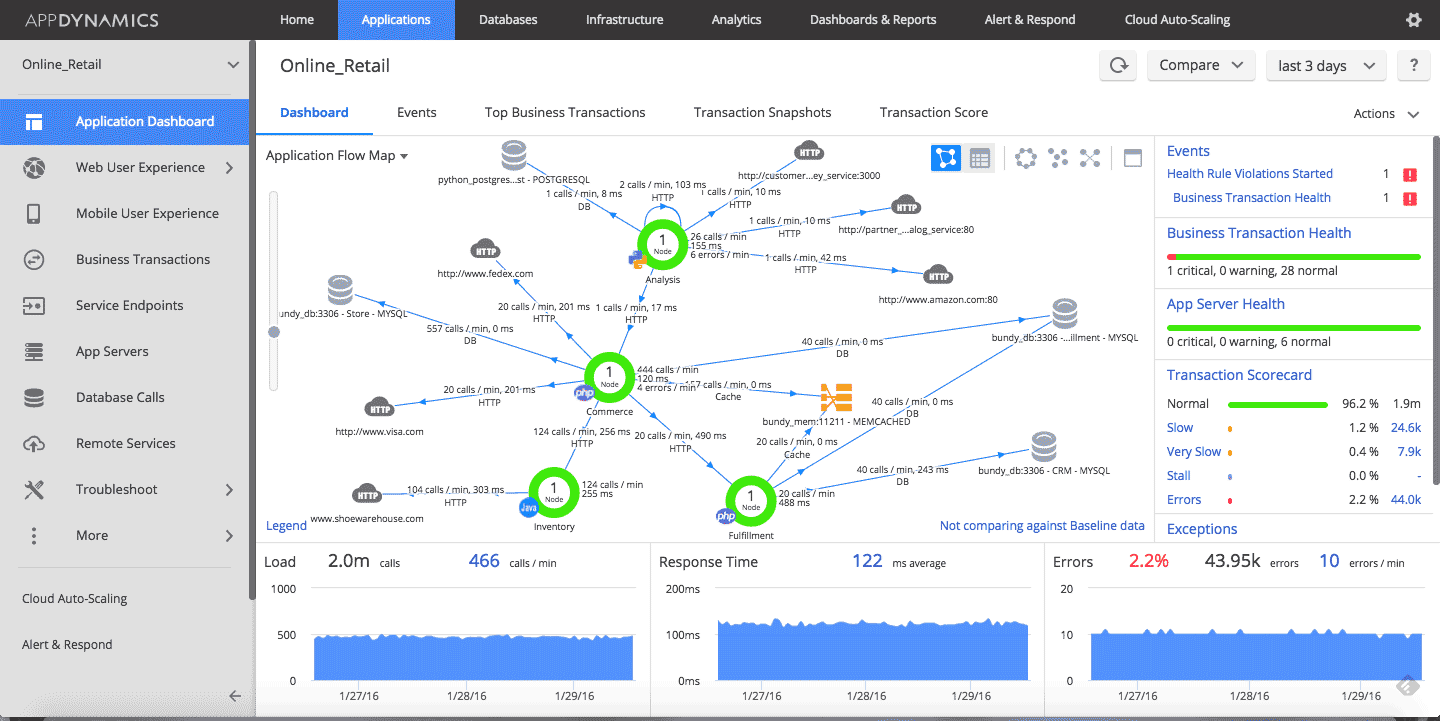This screenshot has width=1440, height=721.
Task: Click the refresh button next to Compare
Action: tap(1119, 66)
